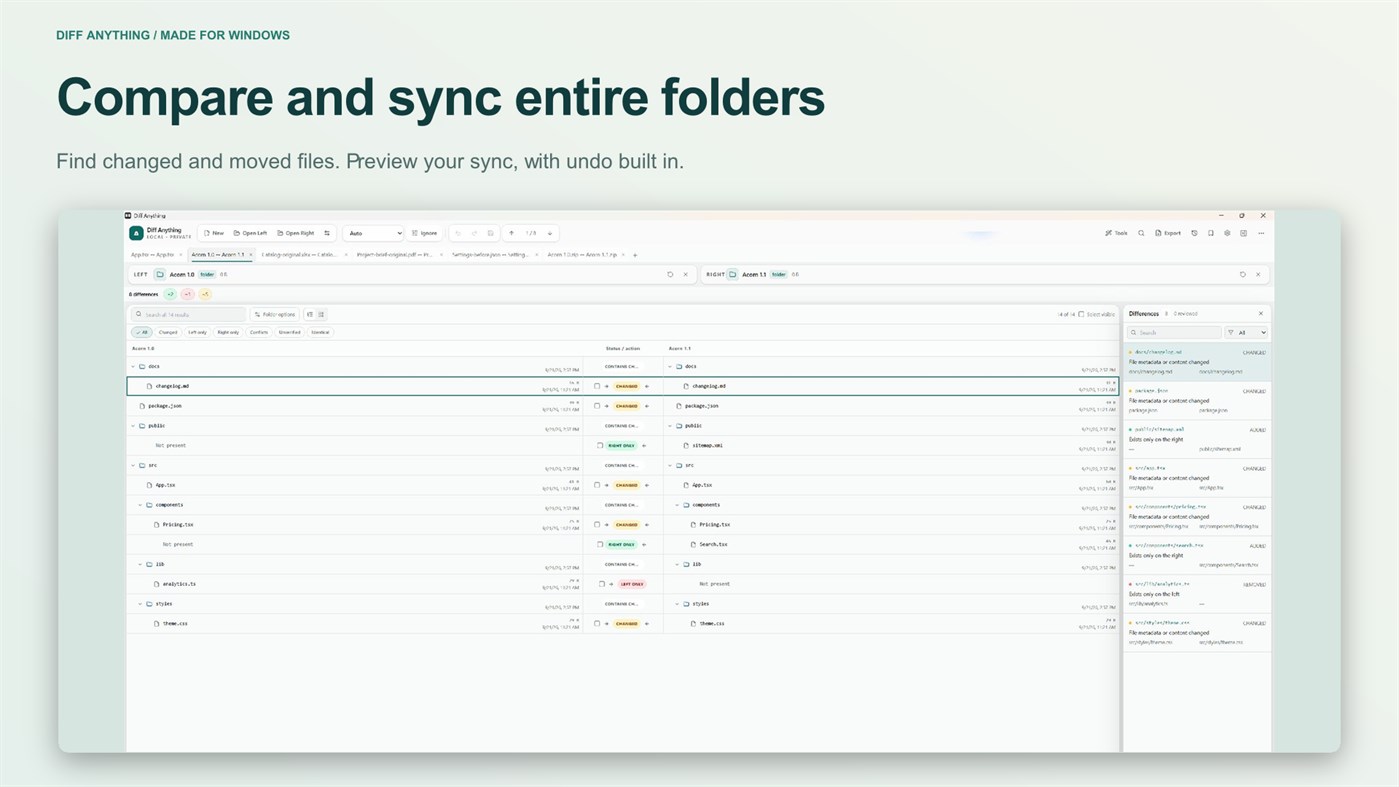
Task: Reload the left Acorn 1.0 folder
Action: (670, 274)
